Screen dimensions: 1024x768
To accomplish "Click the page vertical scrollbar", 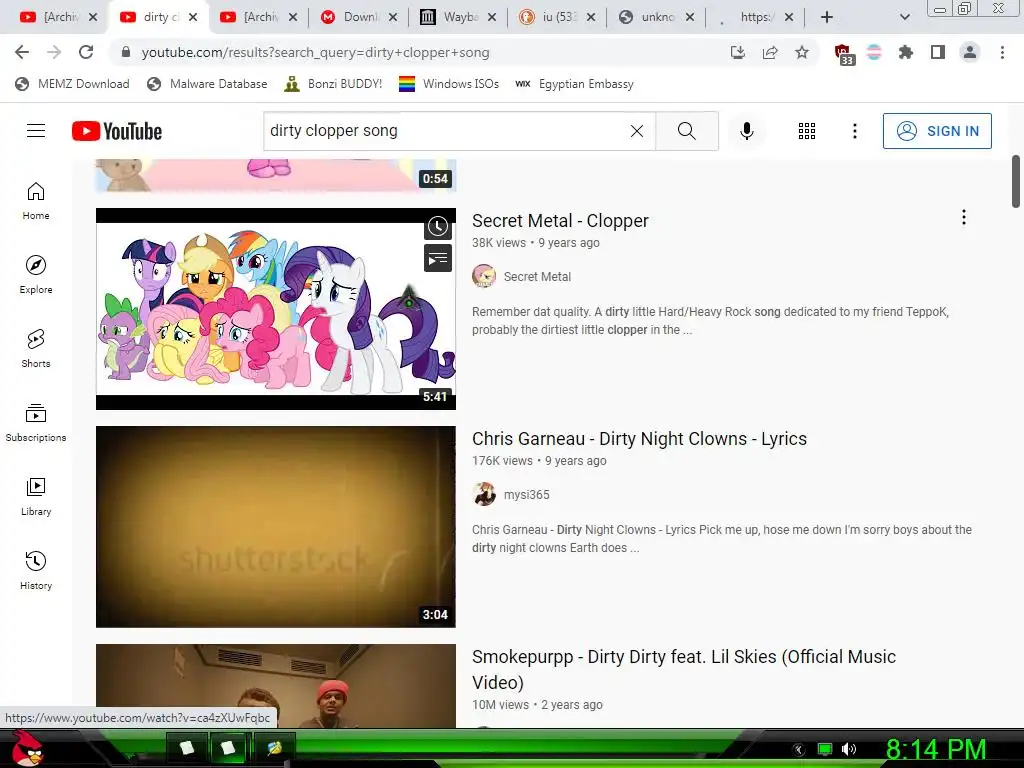I will pos(1016,182).
